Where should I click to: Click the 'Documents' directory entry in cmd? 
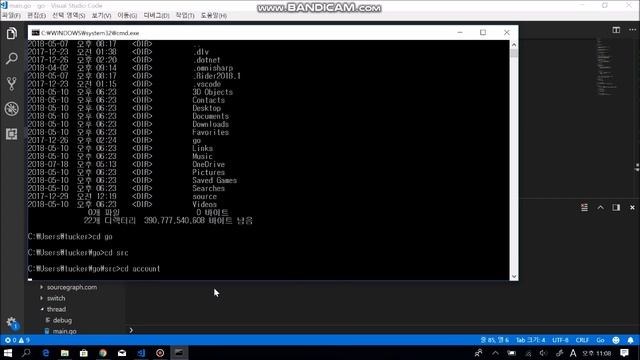point(210,116)
